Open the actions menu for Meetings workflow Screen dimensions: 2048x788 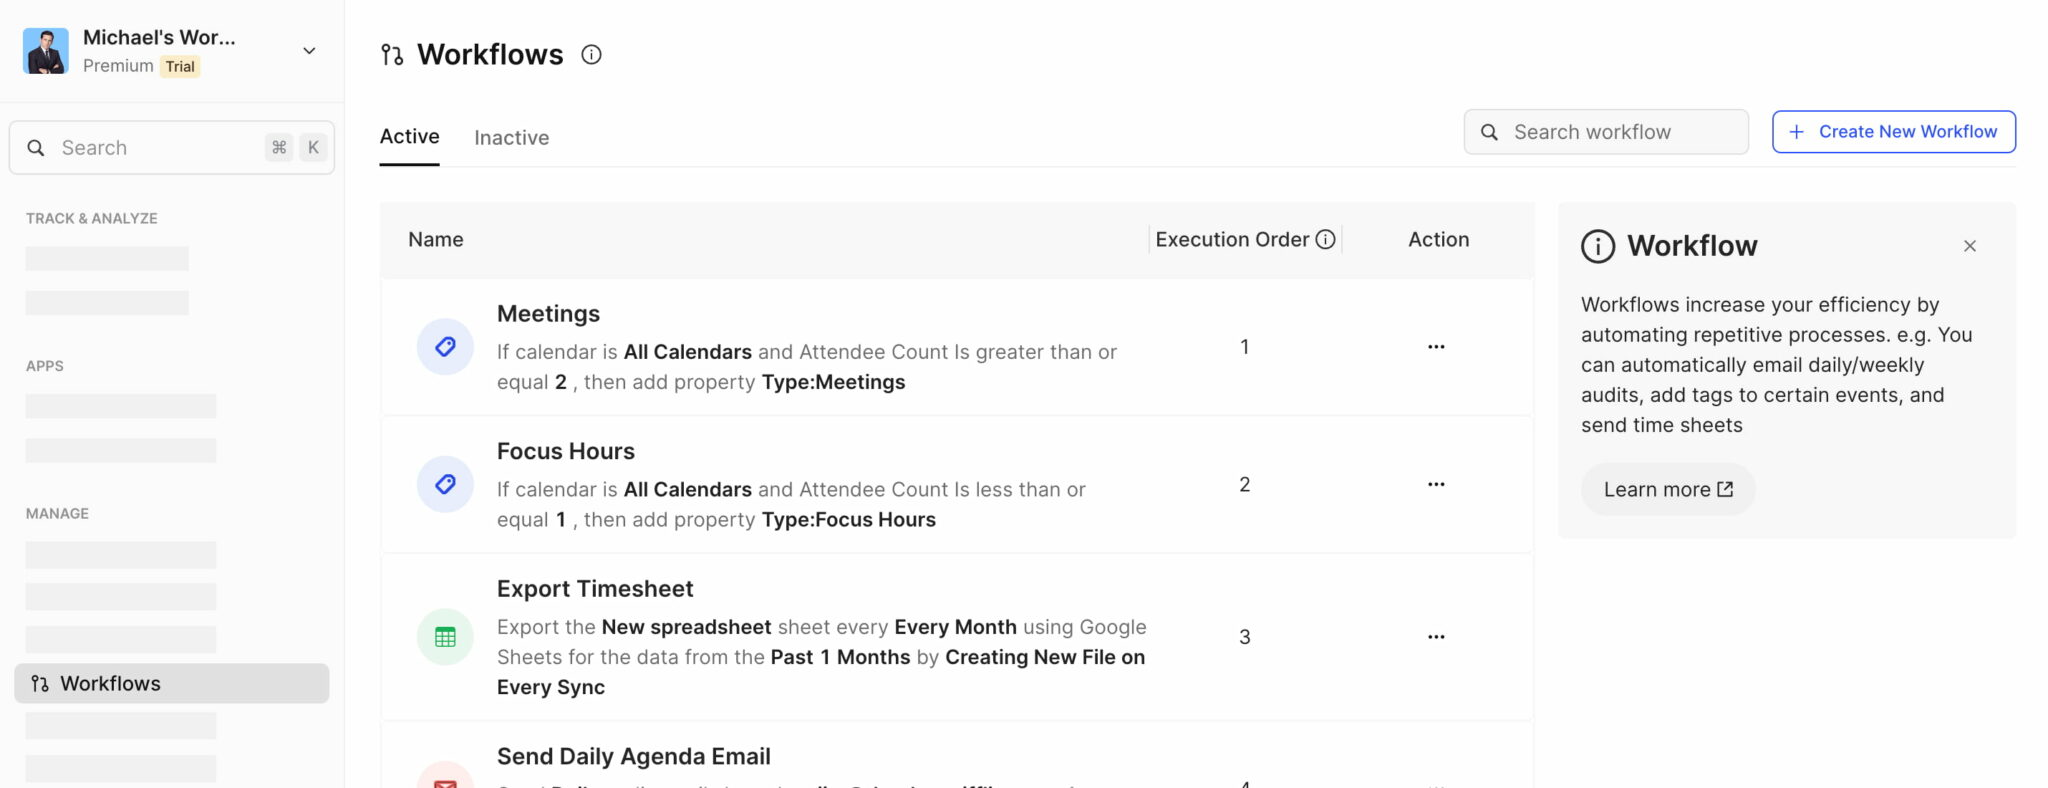point(1436,346)
